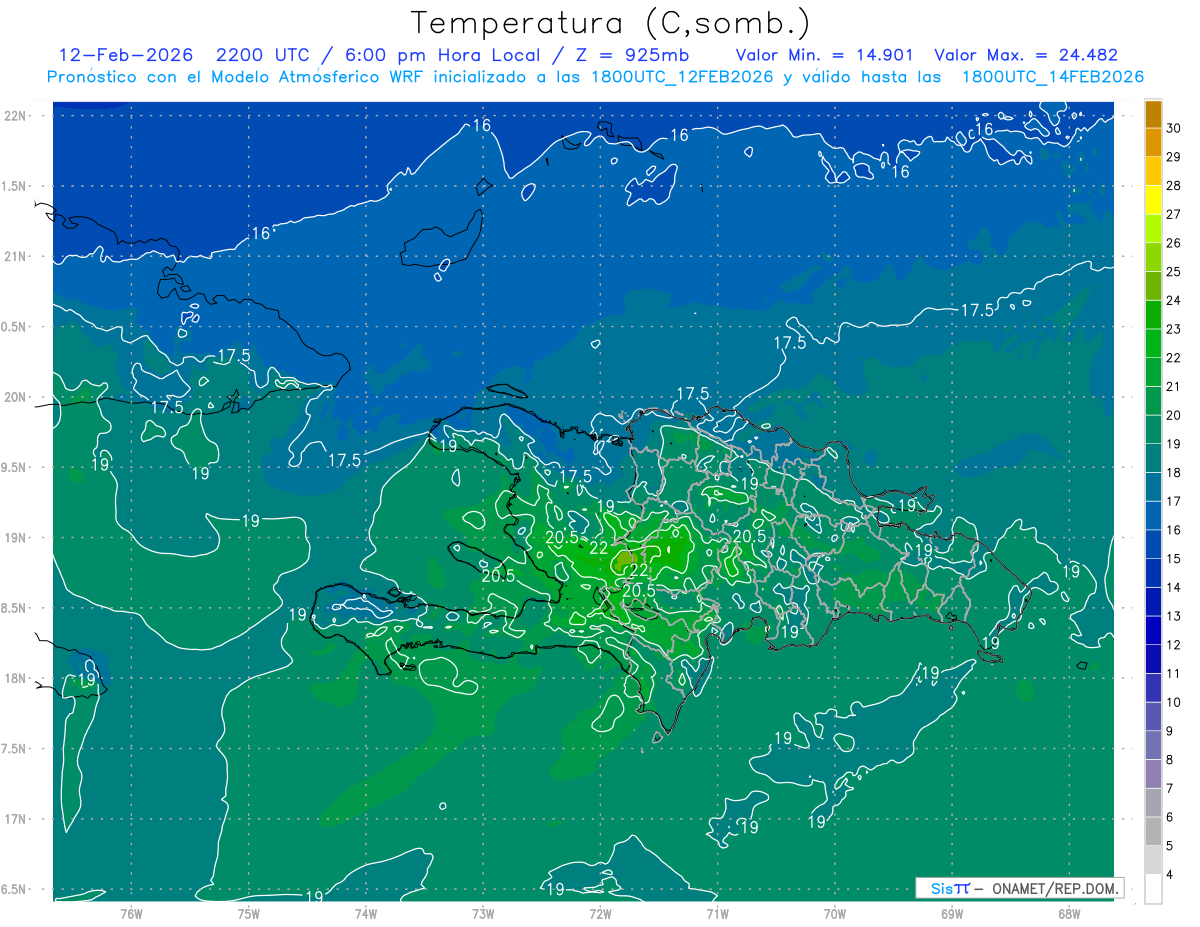Screen dimensions: 1200x927
Task: Click the '12' label on the color scale
Action: coord(1174,644)
